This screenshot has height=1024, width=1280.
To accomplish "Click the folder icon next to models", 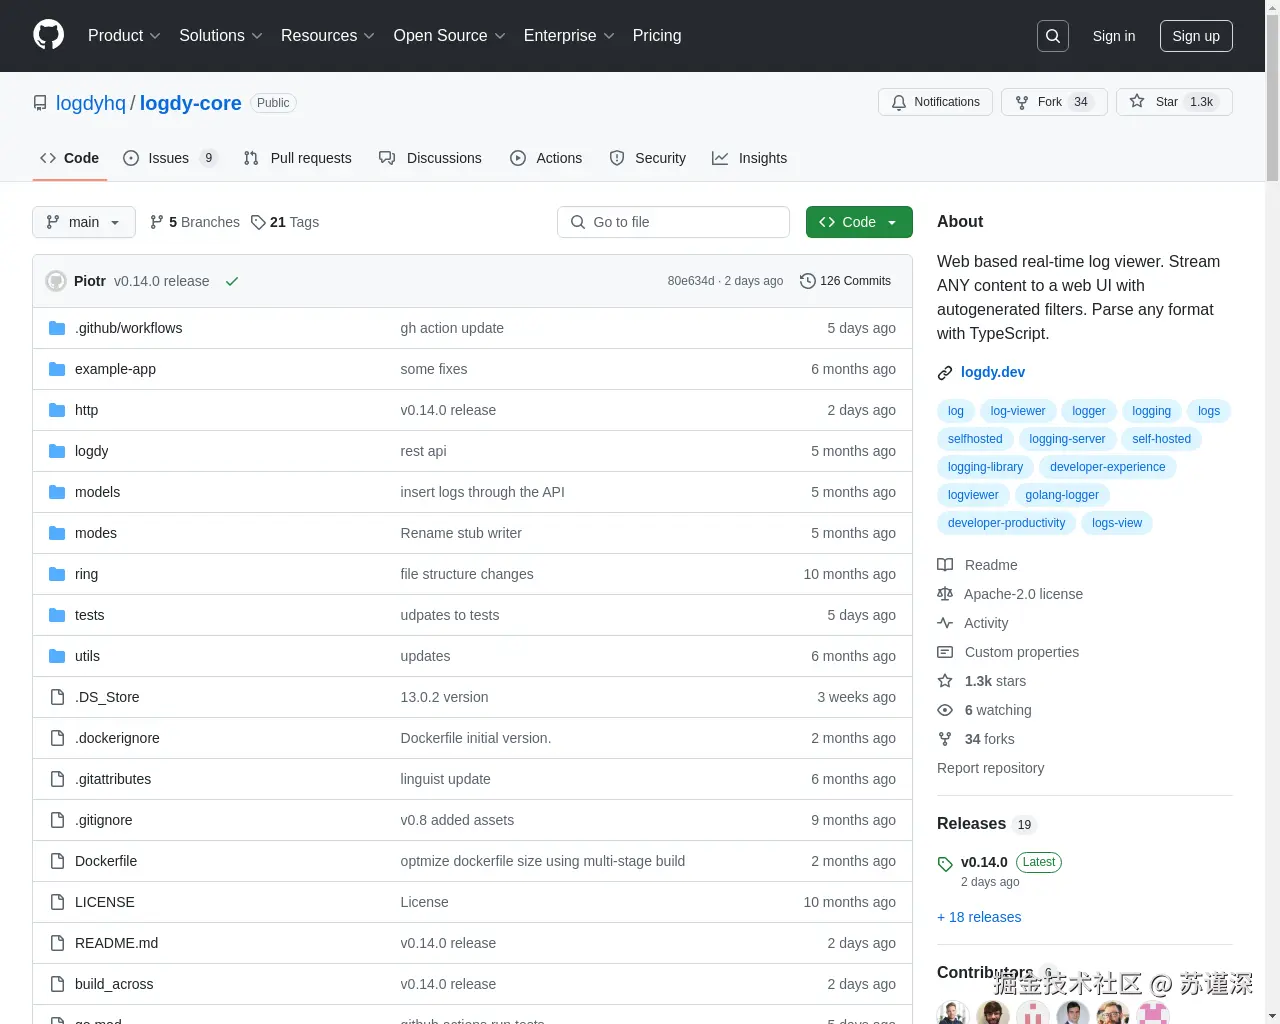I will tap(57, 492).
